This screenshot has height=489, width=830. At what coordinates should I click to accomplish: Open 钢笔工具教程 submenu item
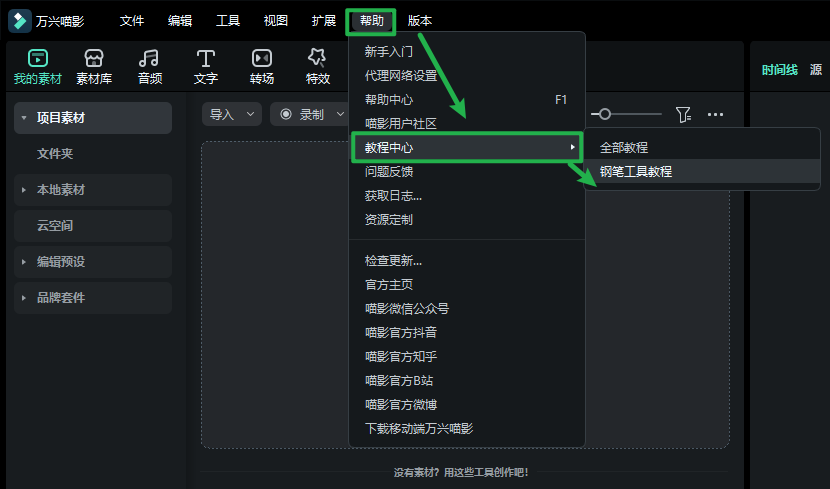tap(702, 171)
